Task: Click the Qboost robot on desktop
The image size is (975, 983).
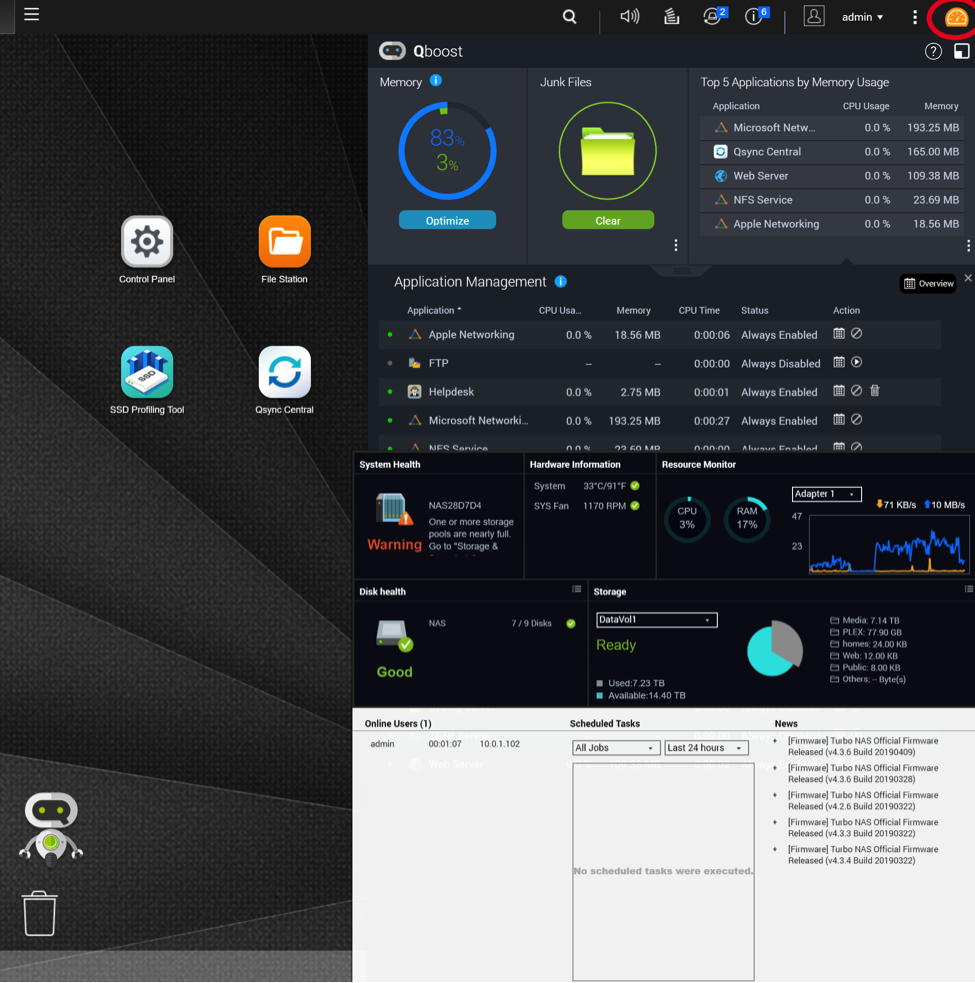Action: [x=51, y=829]
